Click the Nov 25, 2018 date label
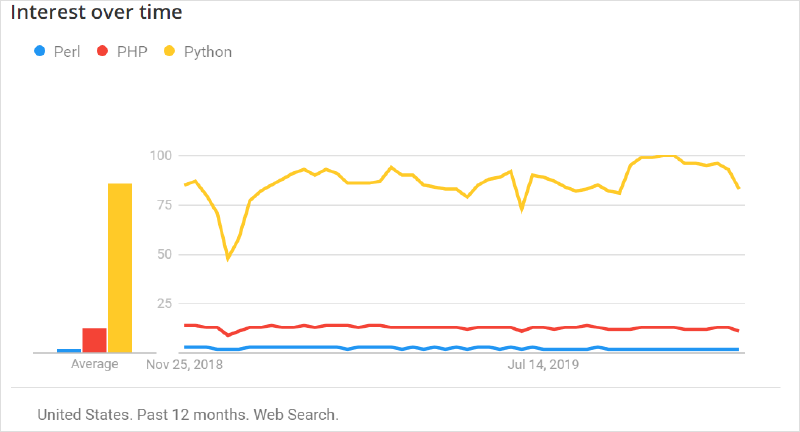 [x=185, y=364]
